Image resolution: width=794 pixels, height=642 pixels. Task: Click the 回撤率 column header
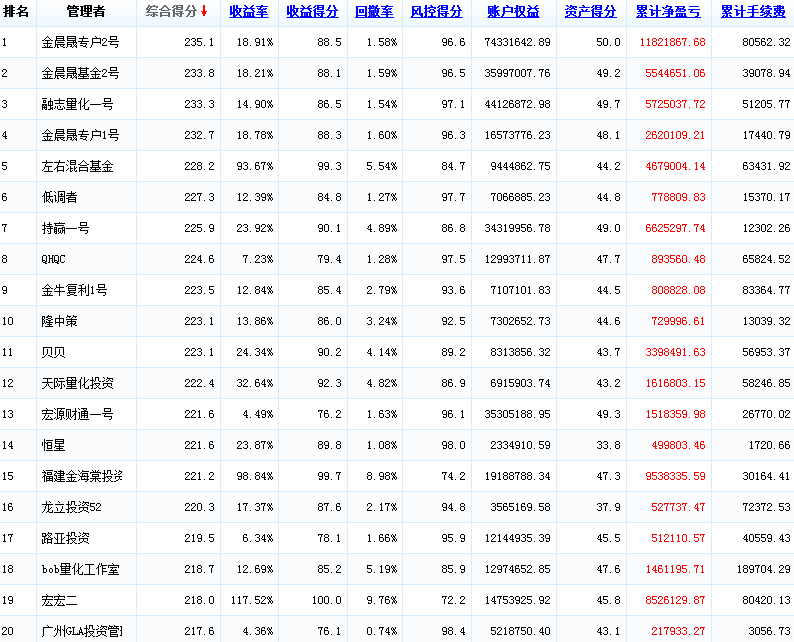(374, 12)
